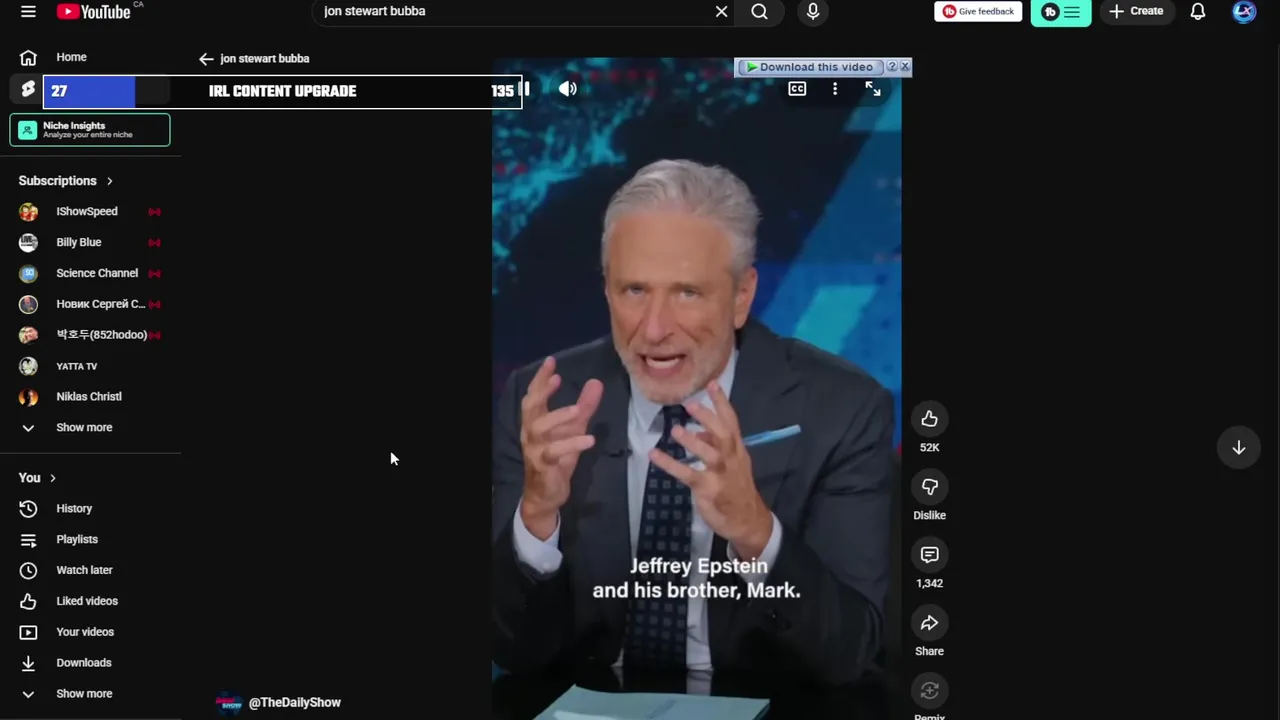Clear the search box text
This screenshot has height=720, width=1280.
tap(721, 11)
